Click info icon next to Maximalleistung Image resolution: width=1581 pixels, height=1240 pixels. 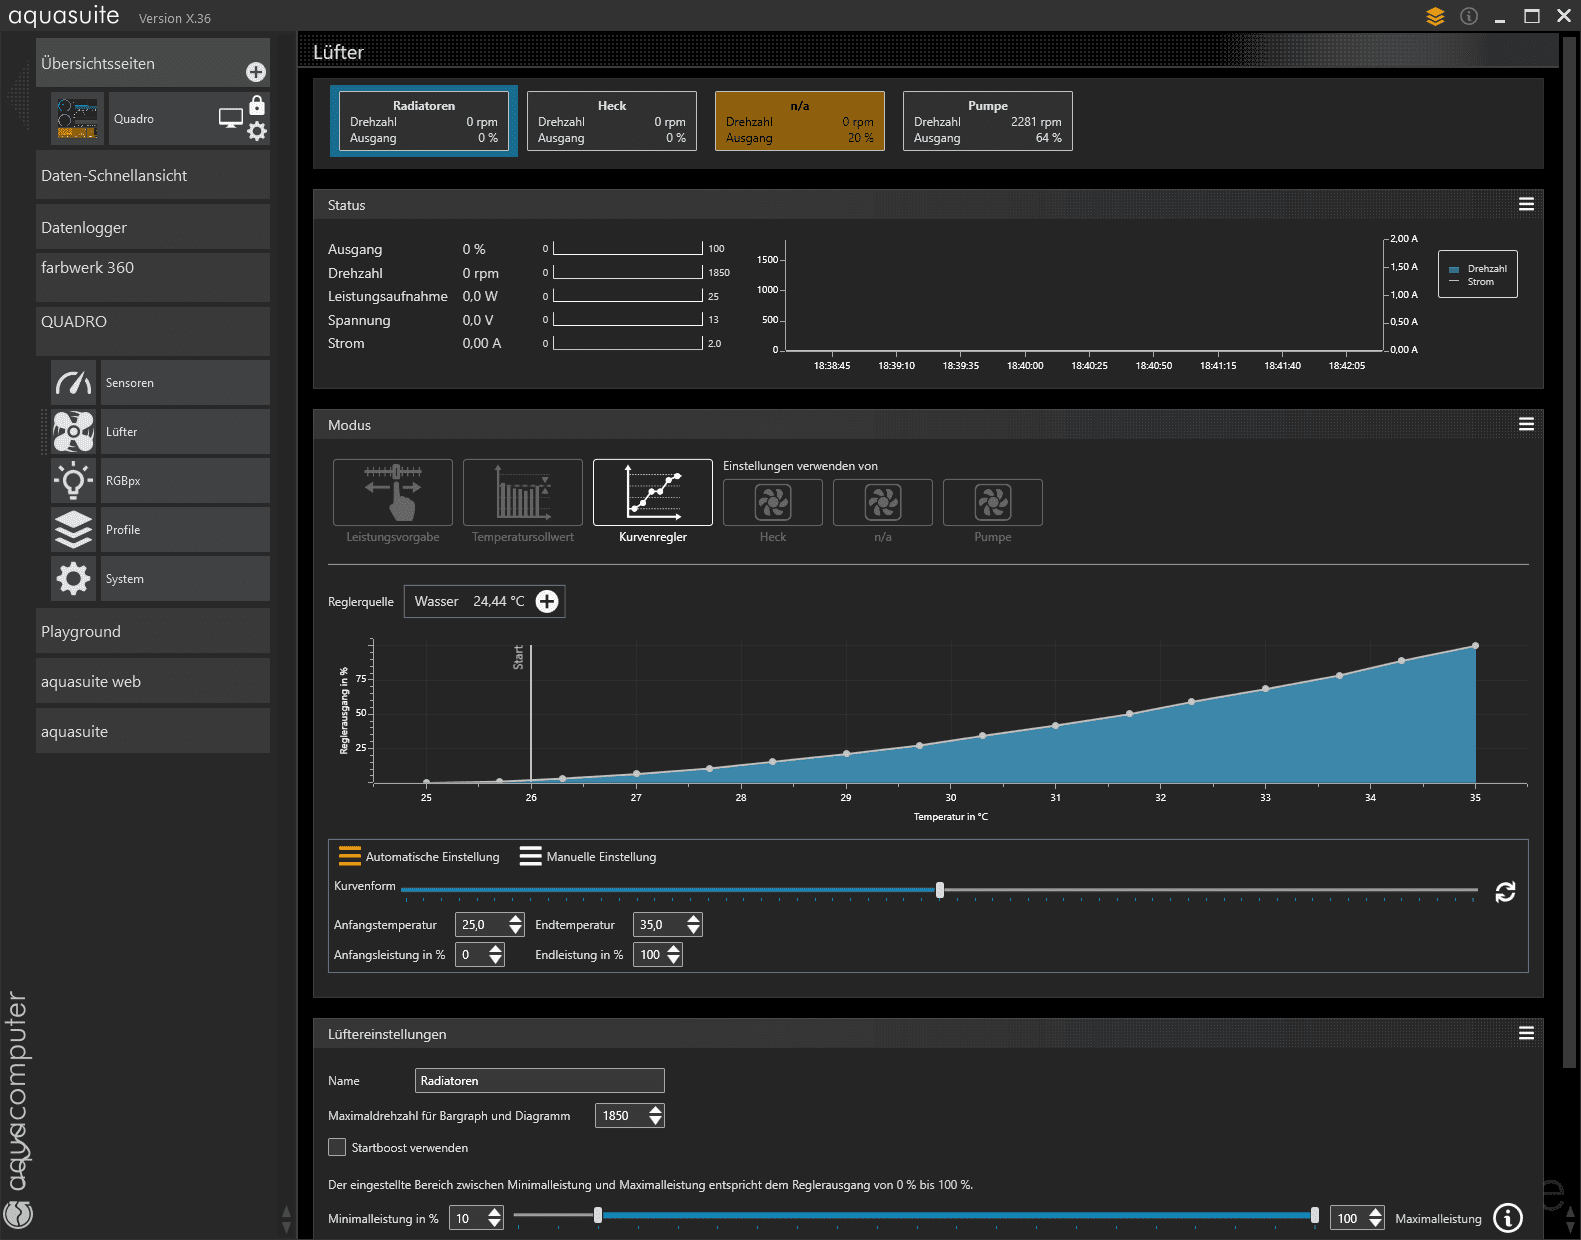coord(1508,1217)
